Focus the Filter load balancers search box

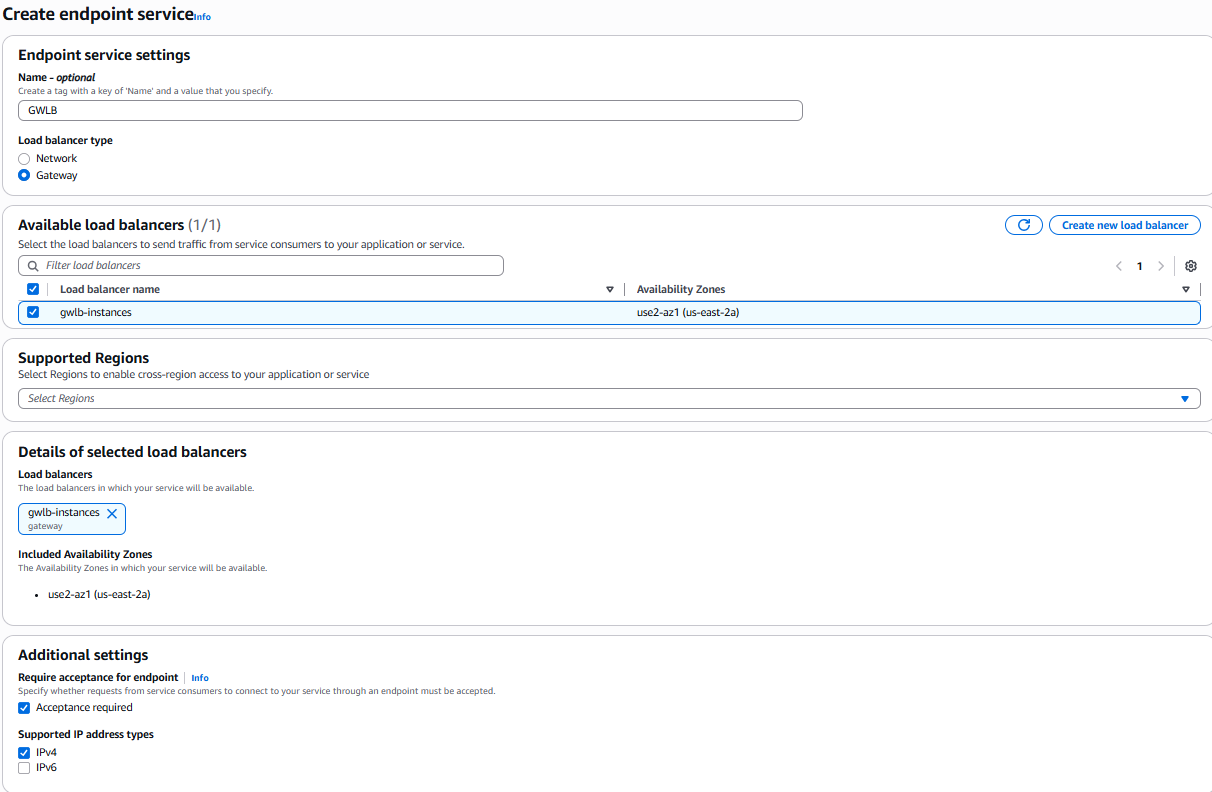coord(270,266)
